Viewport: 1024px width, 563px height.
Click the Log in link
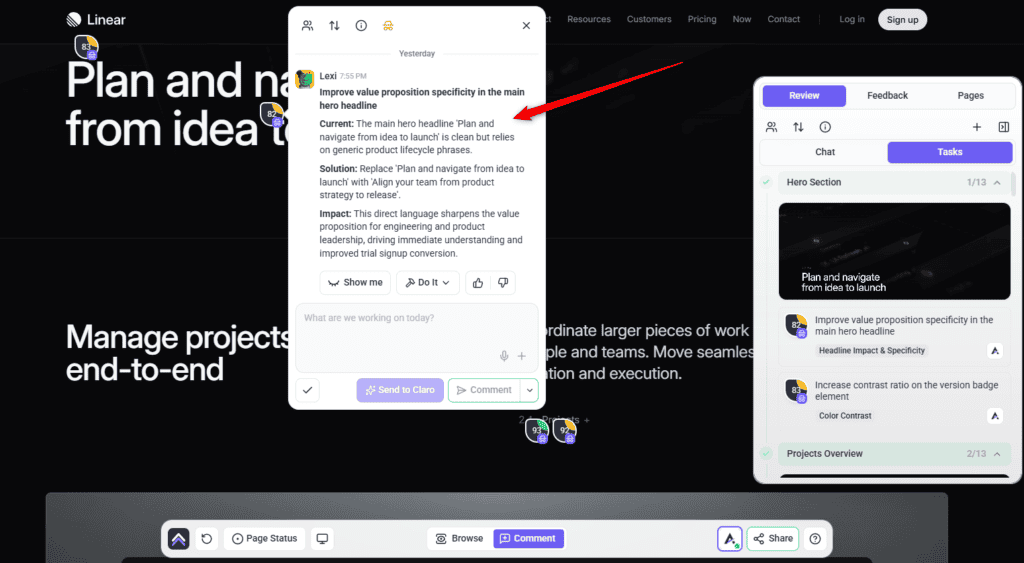pyautogui.click(x=852, y=20)
